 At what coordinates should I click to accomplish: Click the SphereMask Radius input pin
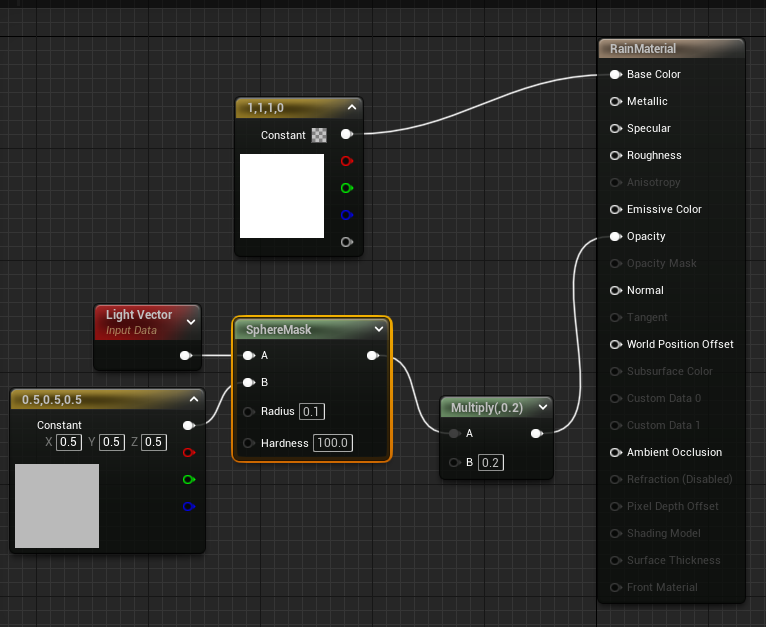click(x=249, y=412)
